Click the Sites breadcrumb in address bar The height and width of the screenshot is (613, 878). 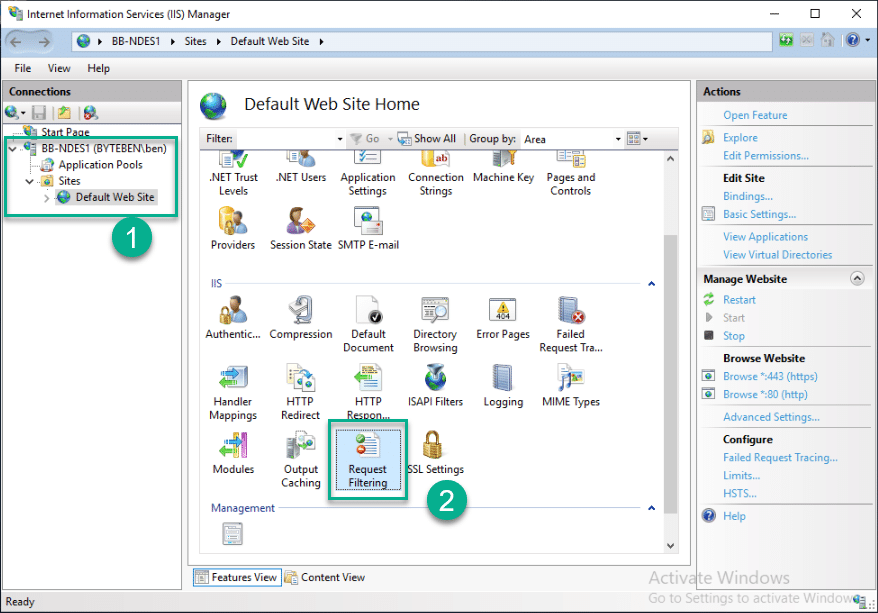click(195, 41)
